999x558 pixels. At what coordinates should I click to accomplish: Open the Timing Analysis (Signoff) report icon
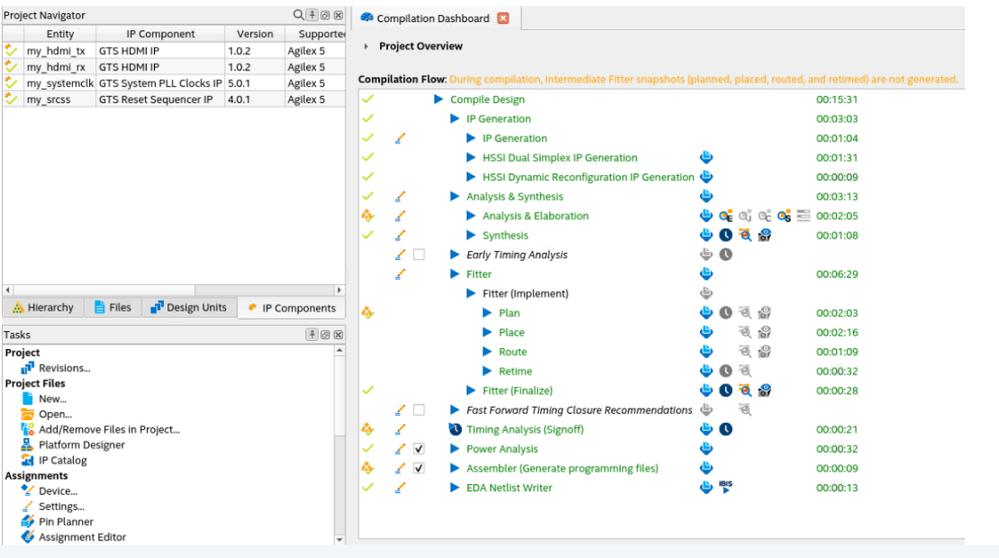tap(707, 429)
